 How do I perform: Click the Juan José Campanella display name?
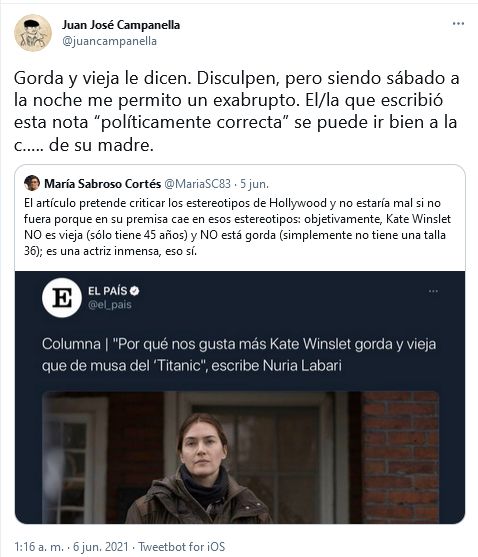(121, 25)
